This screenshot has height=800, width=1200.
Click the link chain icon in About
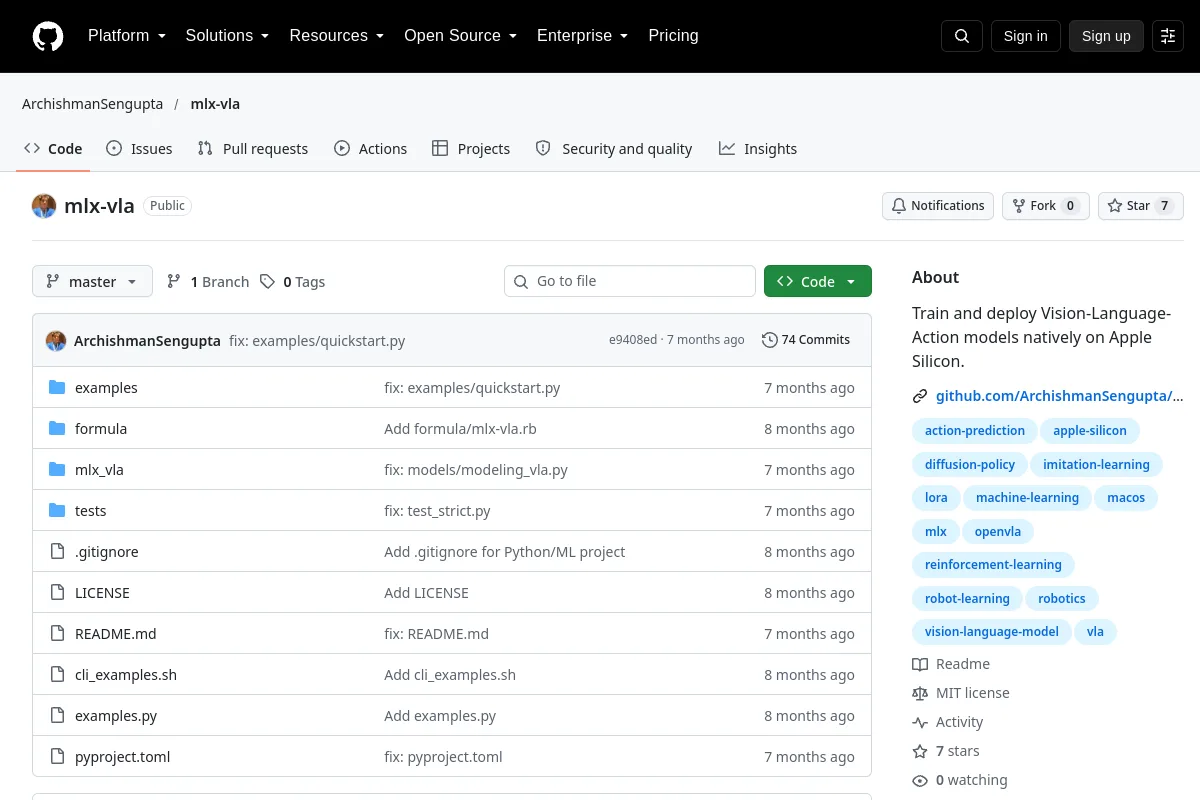click(x=920, y=396)
